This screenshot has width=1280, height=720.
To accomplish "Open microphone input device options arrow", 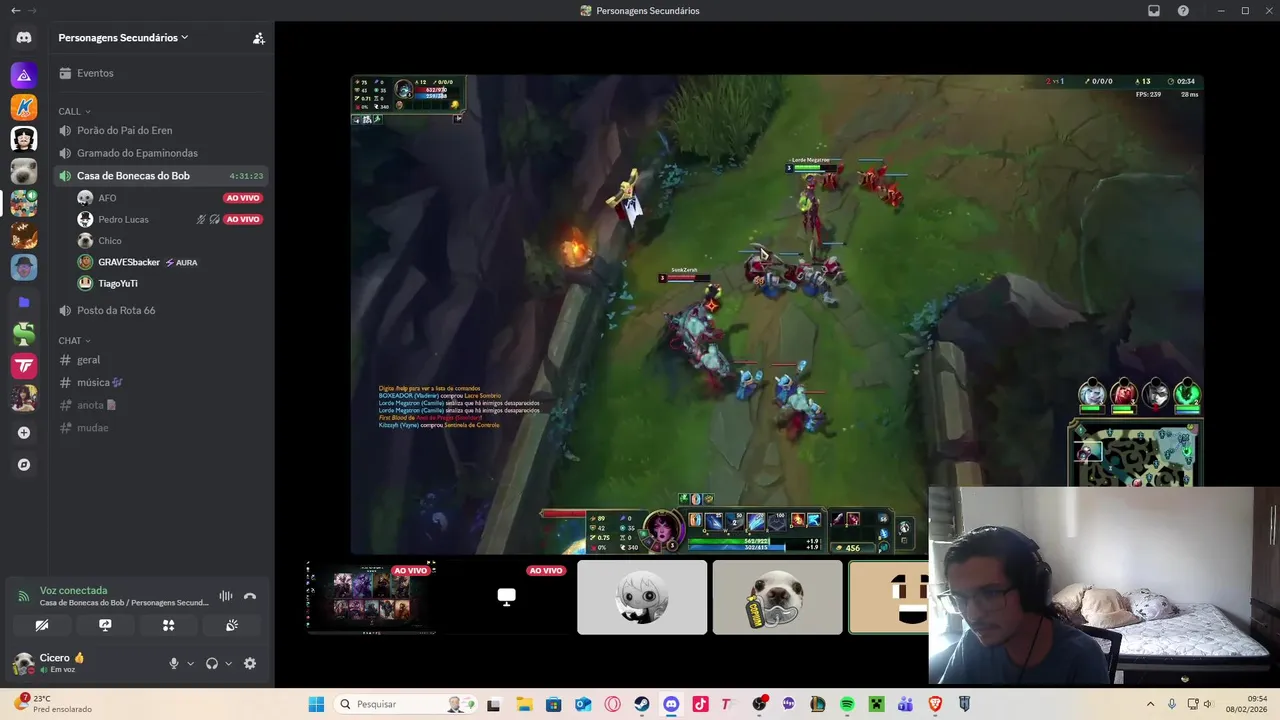I will [x=190, y=663].
